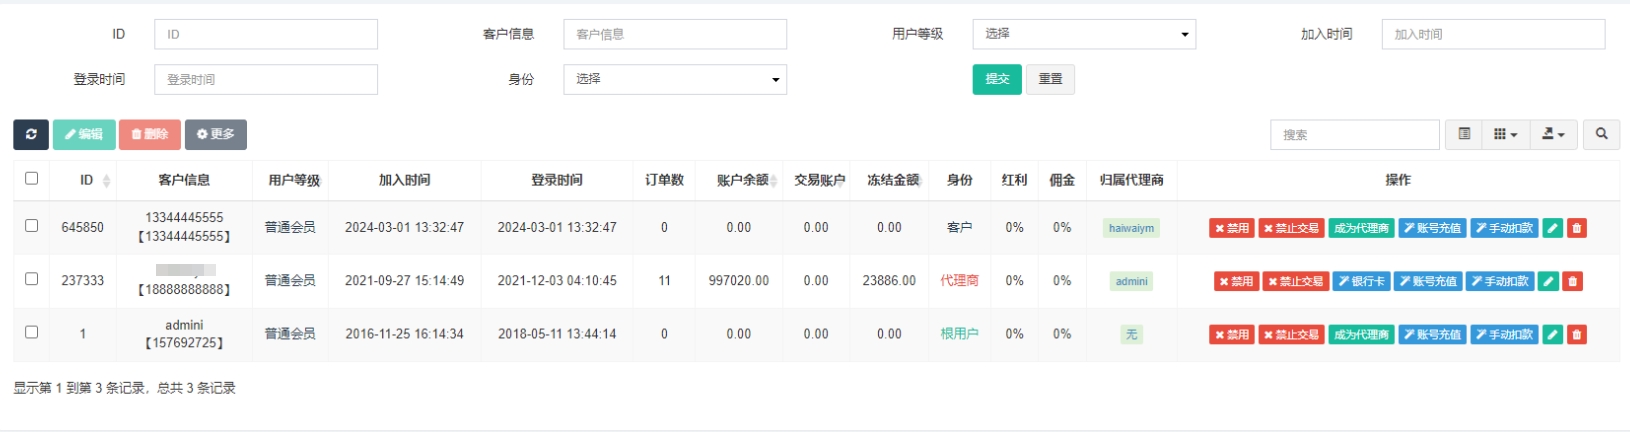Open the columns grid dropdown
This screenshot has width=1630, height=432.
tap(1505, 134)
